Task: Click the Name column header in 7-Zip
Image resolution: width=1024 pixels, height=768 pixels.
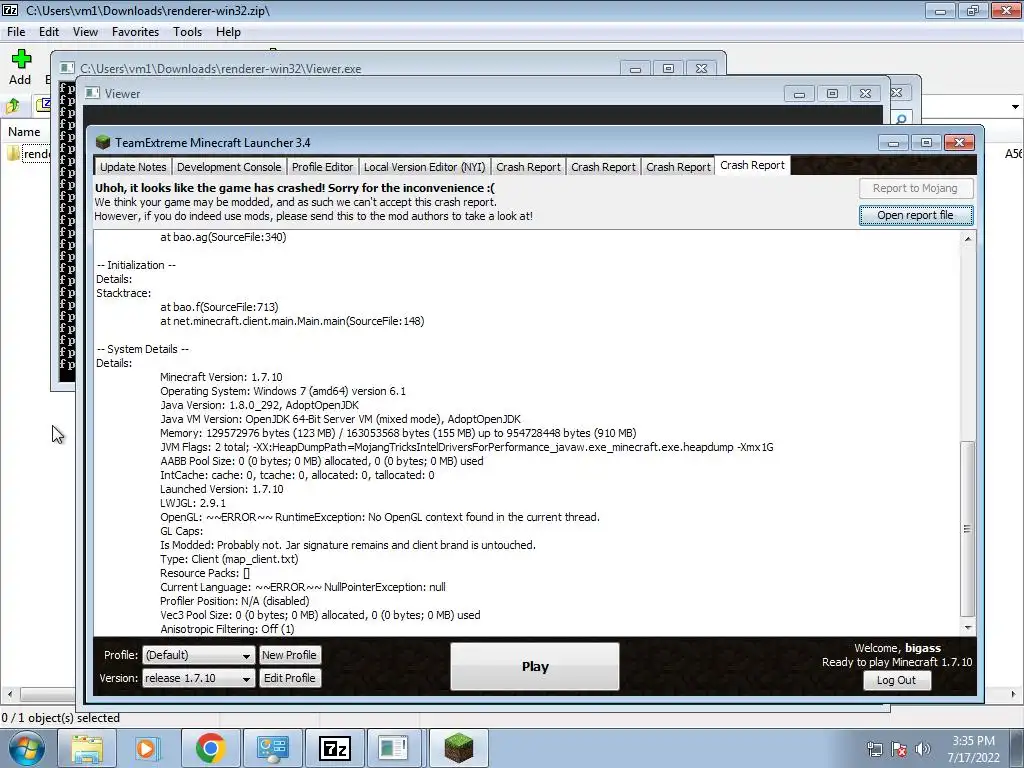Action: pos(24,132)
